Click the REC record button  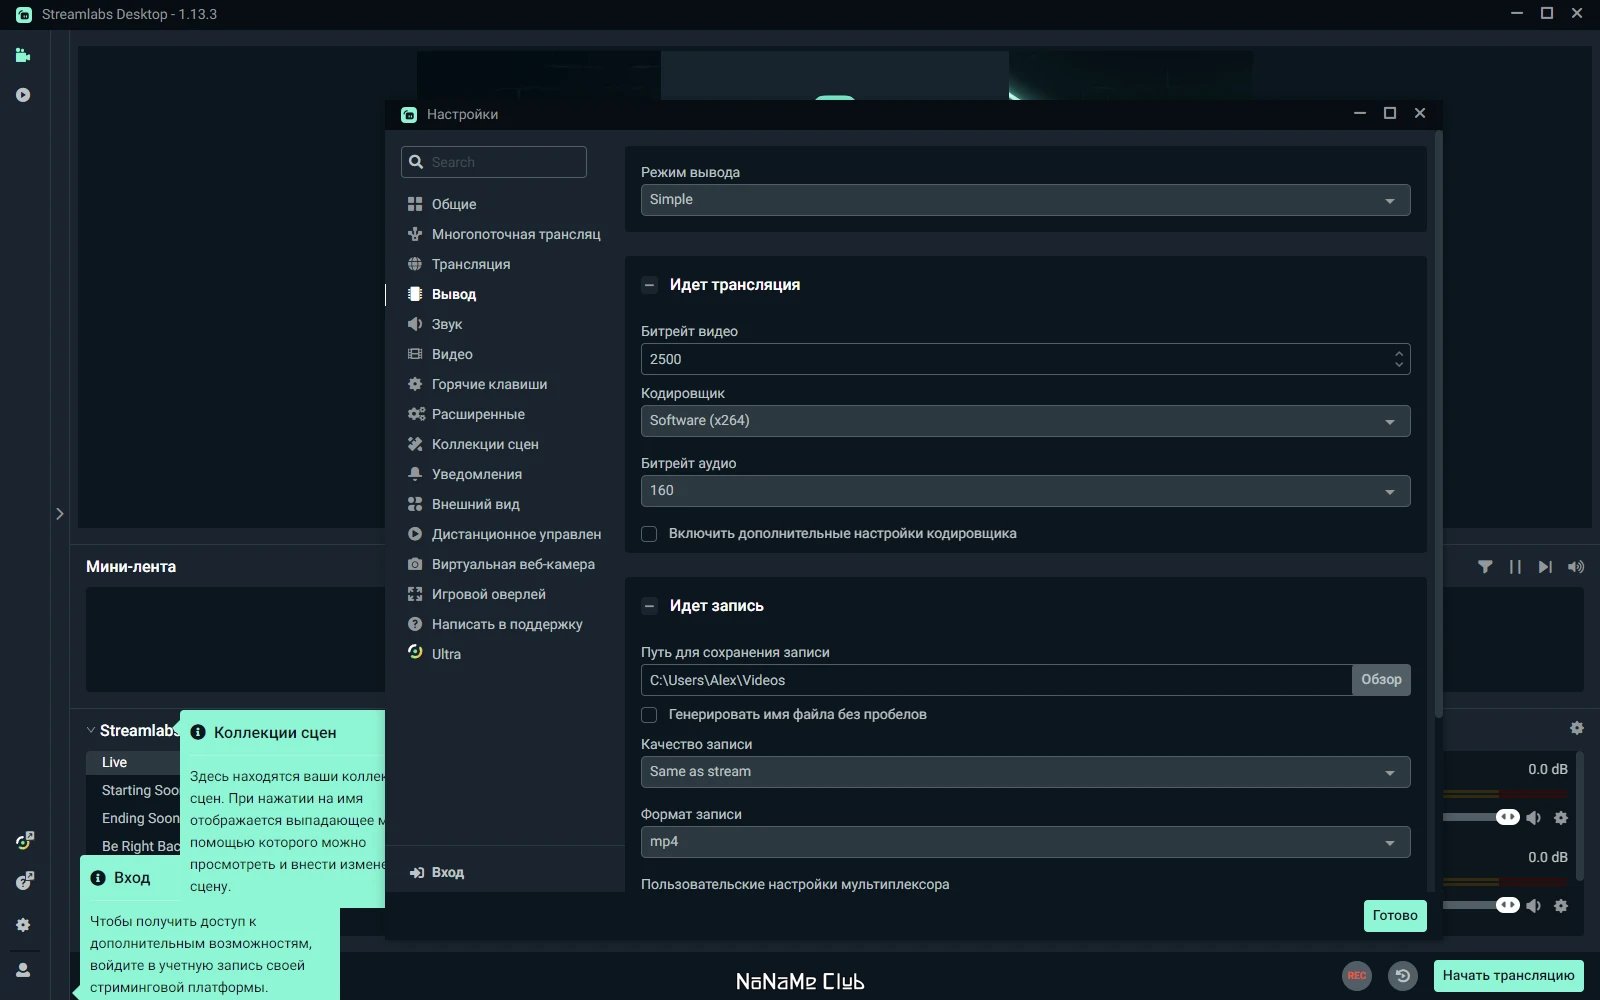[1356, 976]
